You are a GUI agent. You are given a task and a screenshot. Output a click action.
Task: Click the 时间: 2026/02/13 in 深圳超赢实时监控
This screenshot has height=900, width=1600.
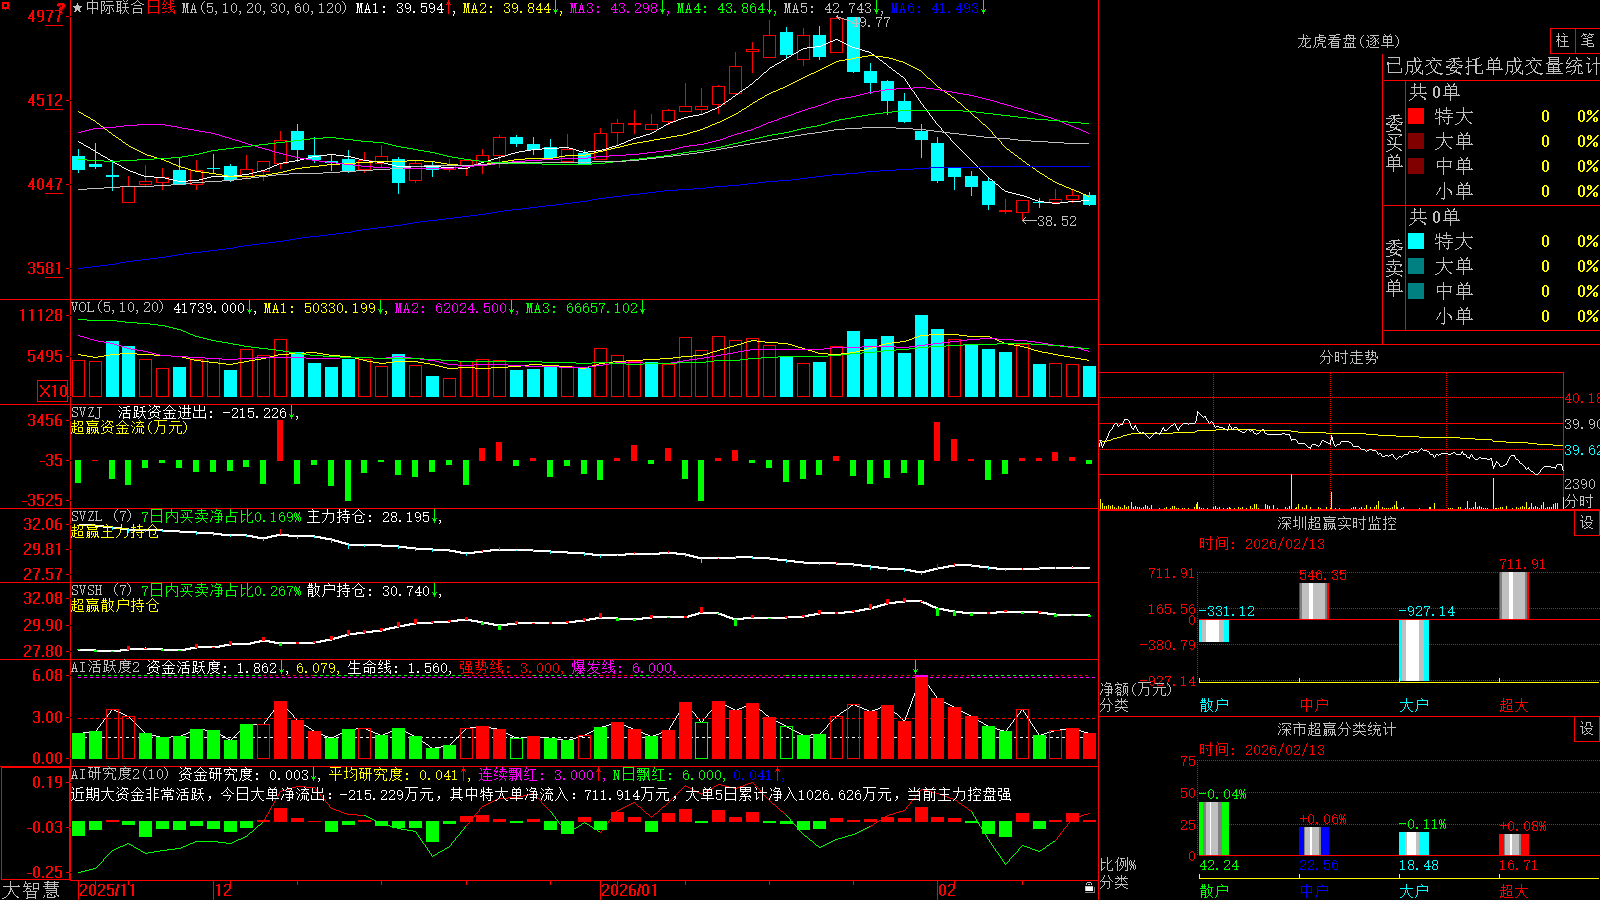(1262, 544)
